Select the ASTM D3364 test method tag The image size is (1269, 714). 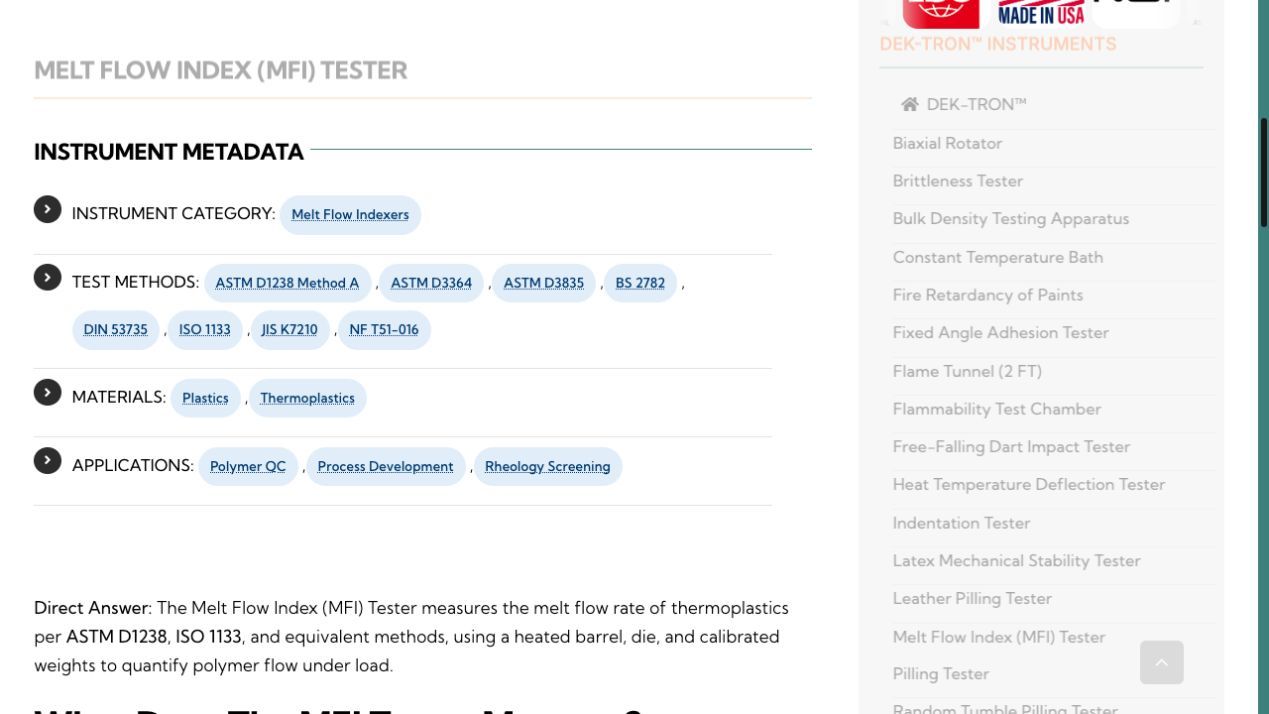point(431,283)
